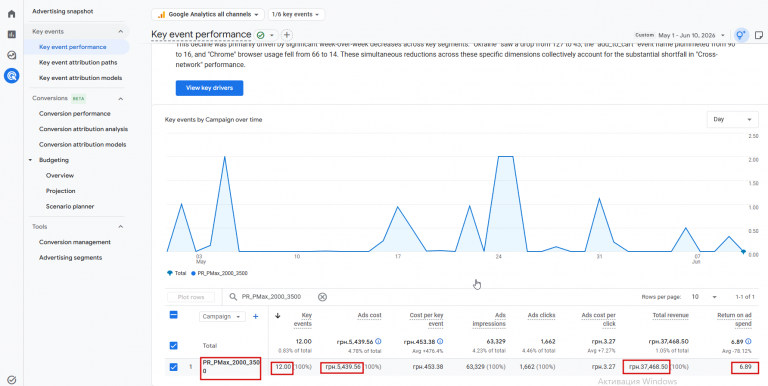Click the annotations note icon at top right
This screenshot has width=768, height=386.
tap(759, 35)
